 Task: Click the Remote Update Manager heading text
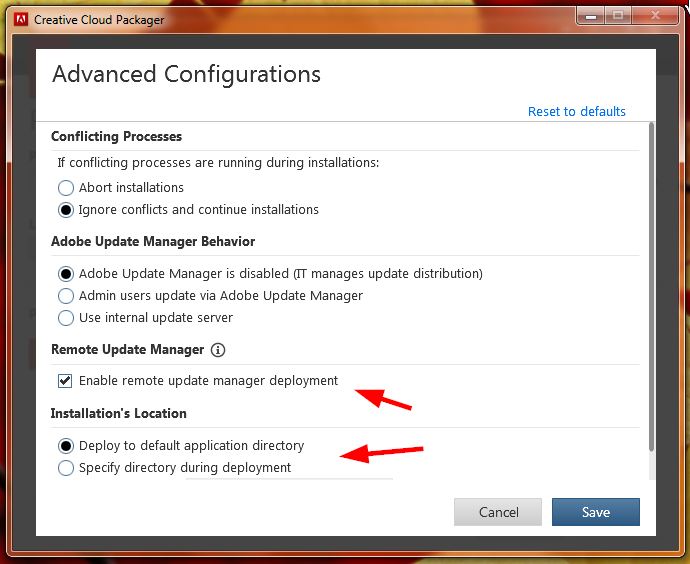pos(128,350)
